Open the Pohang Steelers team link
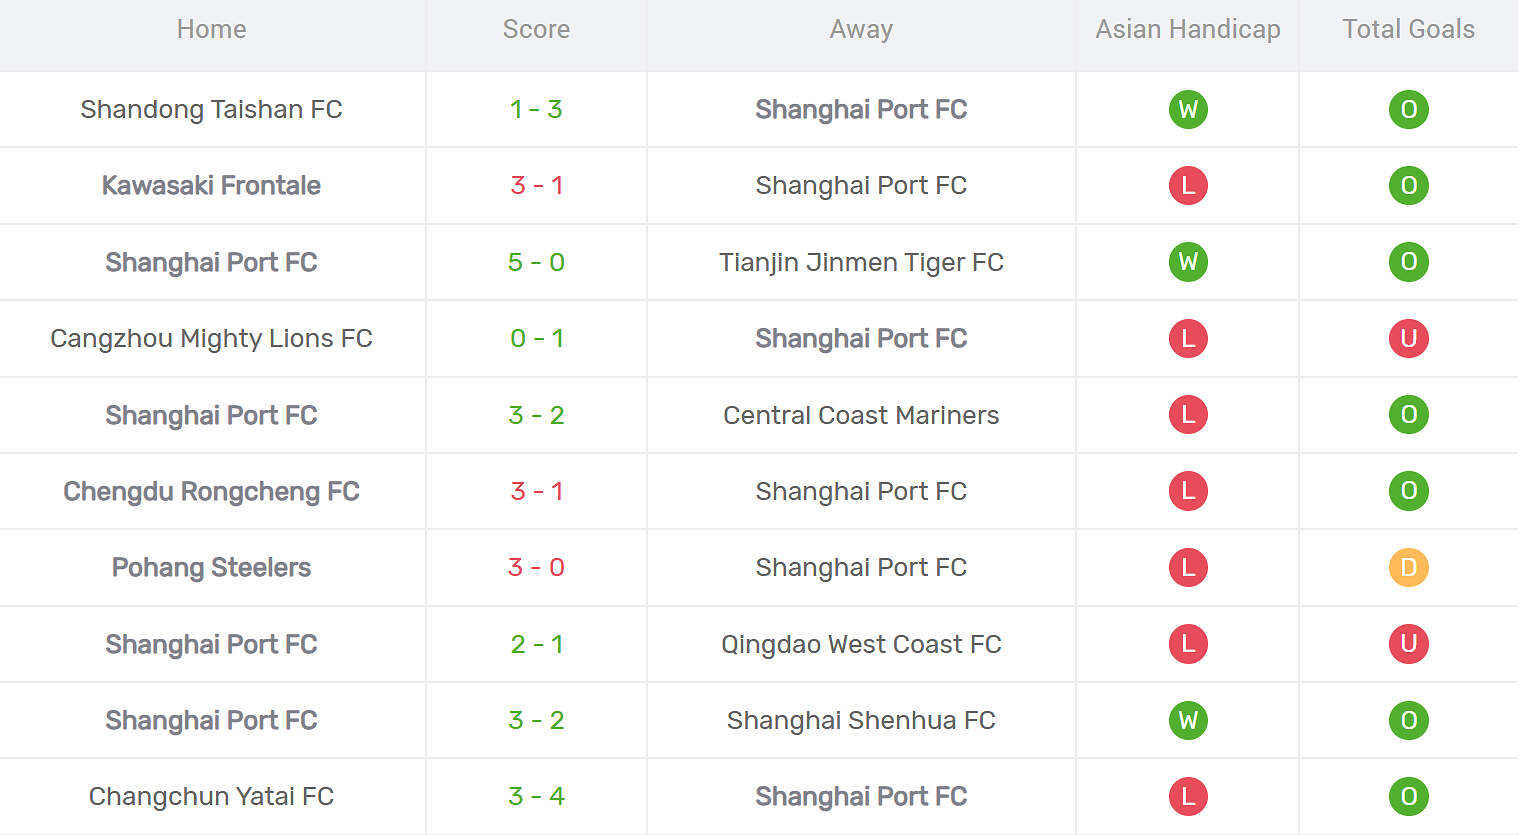The width and height of the screenshot is (1521, 835). [x=211, y=567]
